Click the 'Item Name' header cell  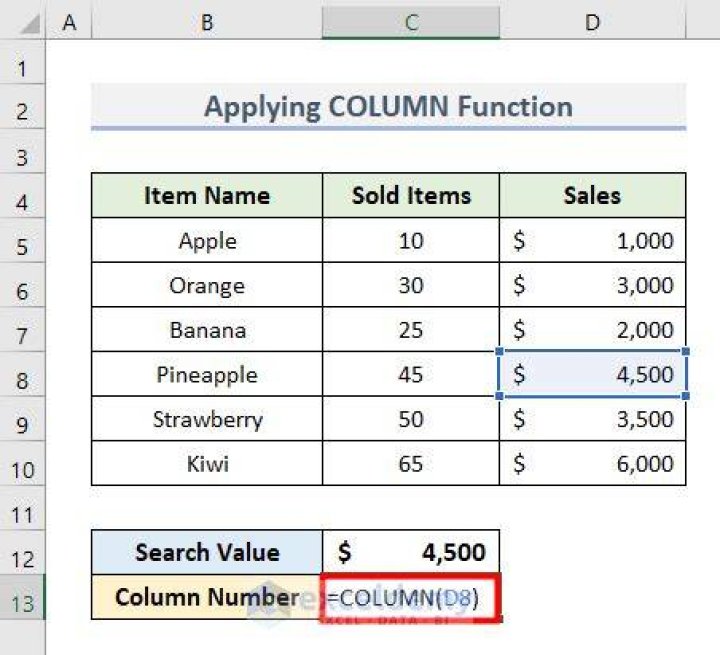pos(207,195)
